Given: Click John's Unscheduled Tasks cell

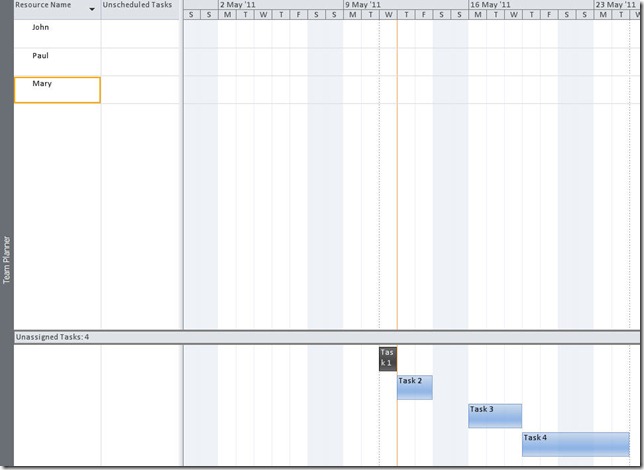Looking at the screenshot, I should (x=141, y=33).
